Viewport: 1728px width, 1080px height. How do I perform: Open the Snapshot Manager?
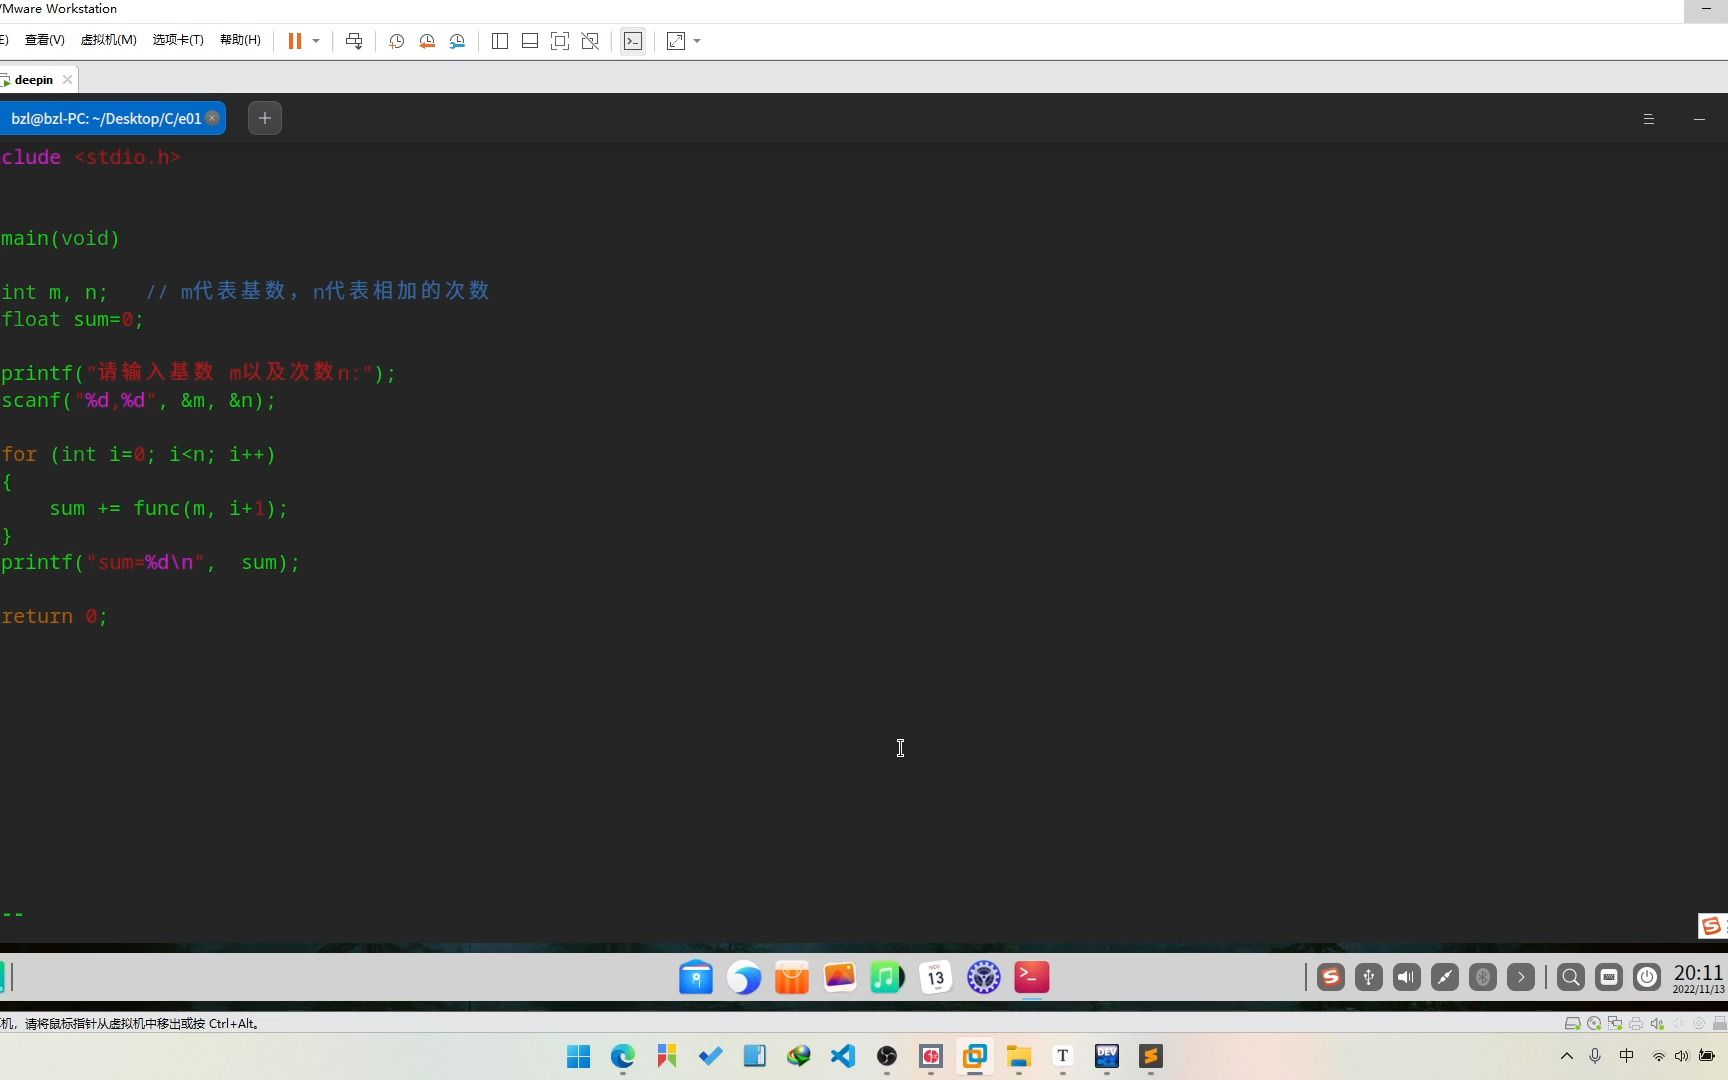click(458, 41)
